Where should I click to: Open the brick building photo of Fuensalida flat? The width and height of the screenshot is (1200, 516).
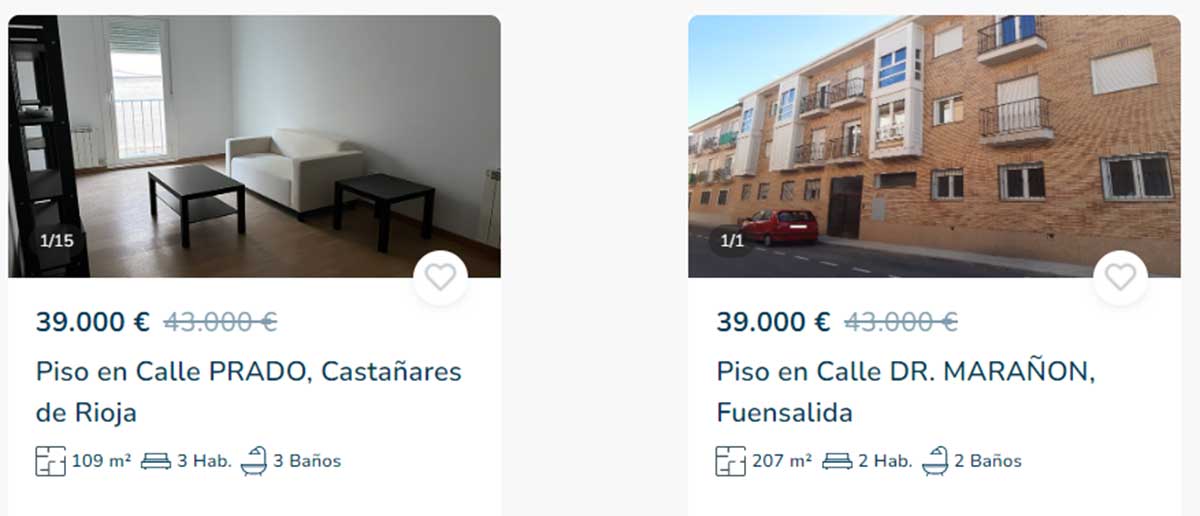[934, 146]
